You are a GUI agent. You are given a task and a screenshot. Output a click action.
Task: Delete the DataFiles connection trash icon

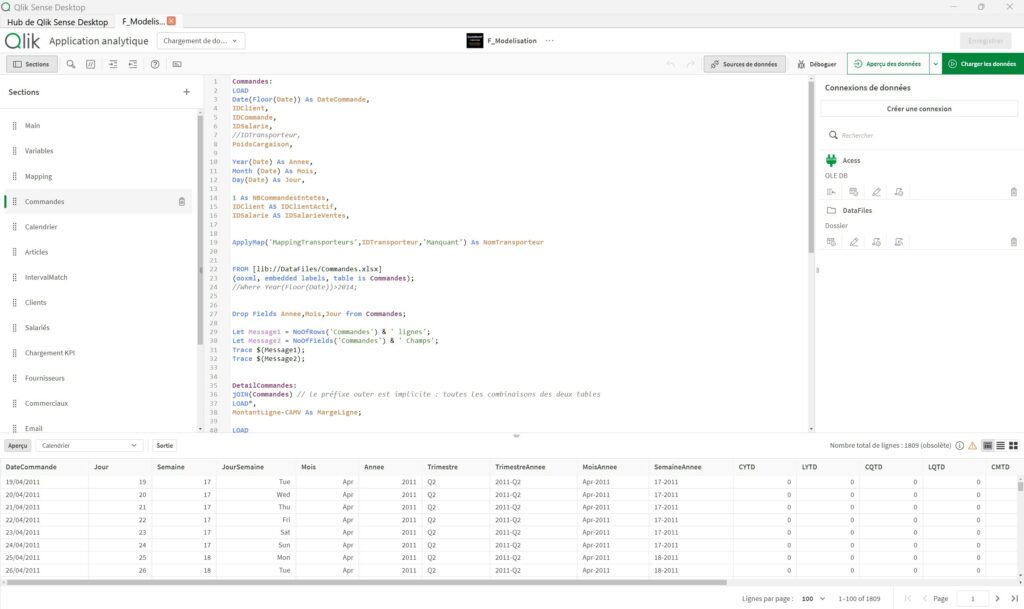tap(1014, 242)
